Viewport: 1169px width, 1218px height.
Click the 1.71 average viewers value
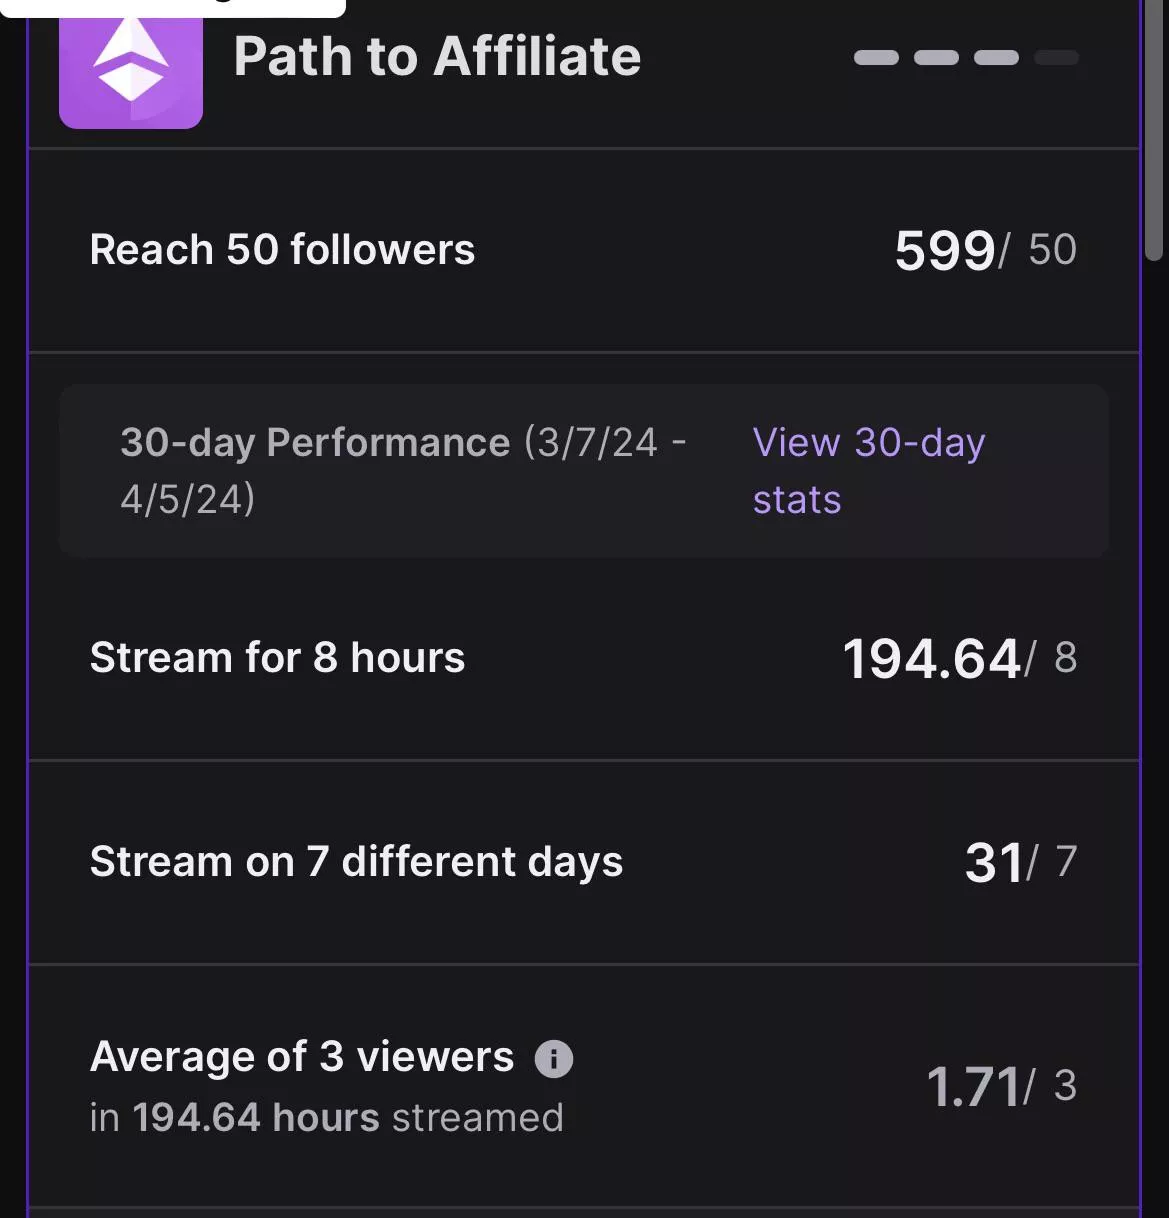tap(973, 1087)
